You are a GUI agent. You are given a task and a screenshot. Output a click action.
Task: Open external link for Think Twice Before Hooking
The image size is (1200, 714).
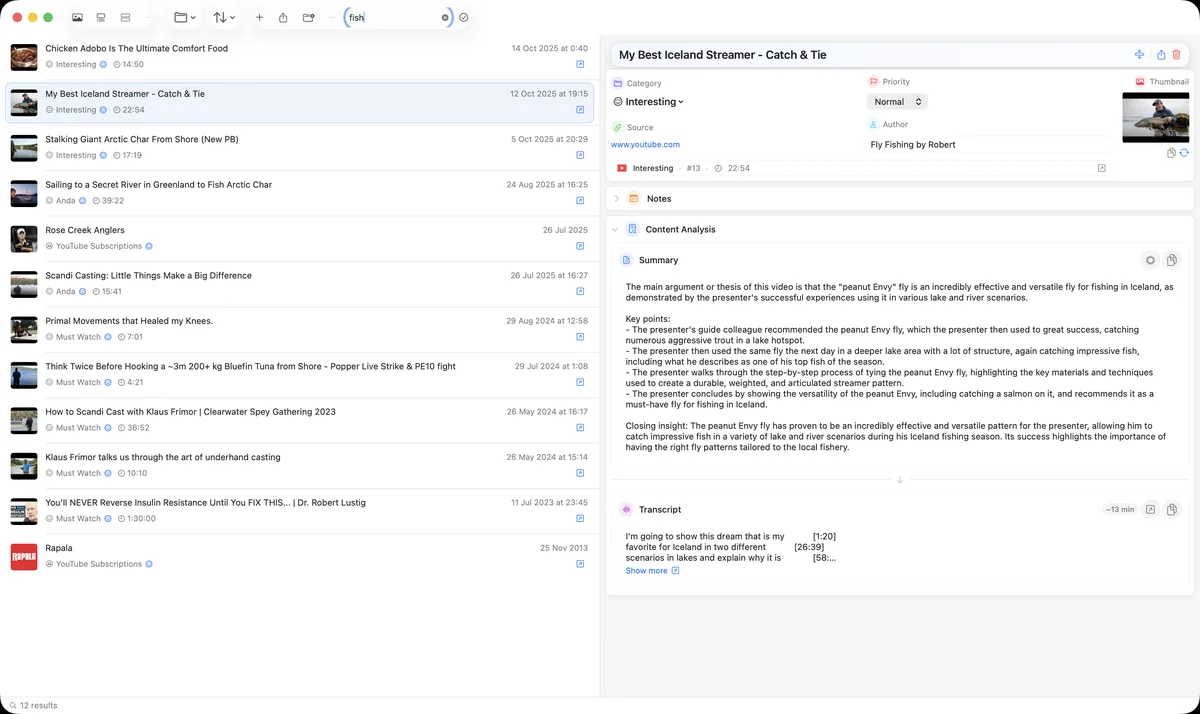pos(580,382)
